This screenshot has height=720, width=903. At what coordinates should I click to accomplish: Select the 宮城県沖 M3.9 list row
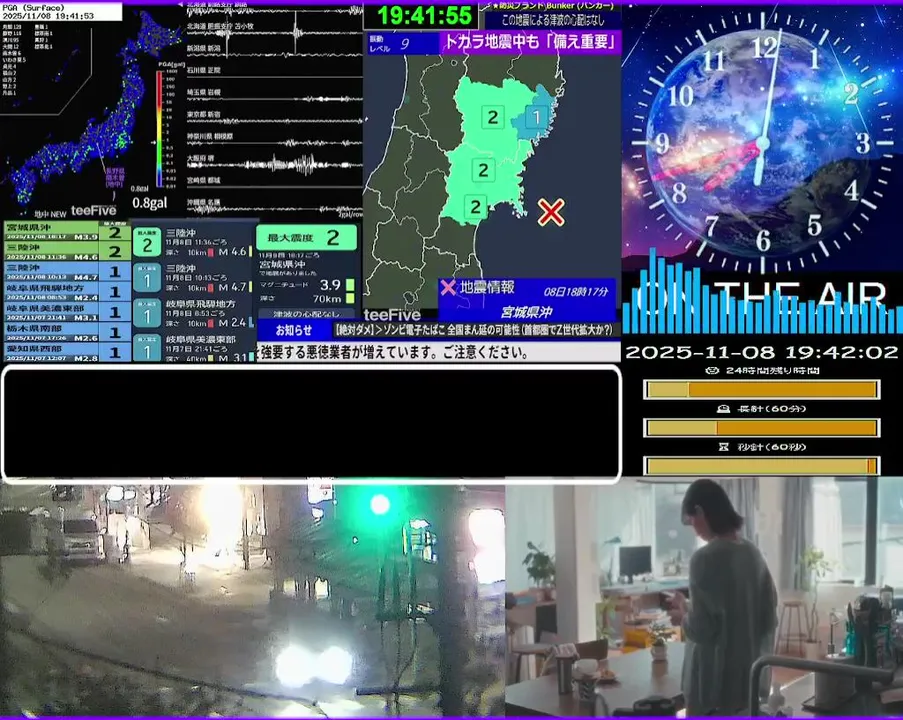click(67, 232)
